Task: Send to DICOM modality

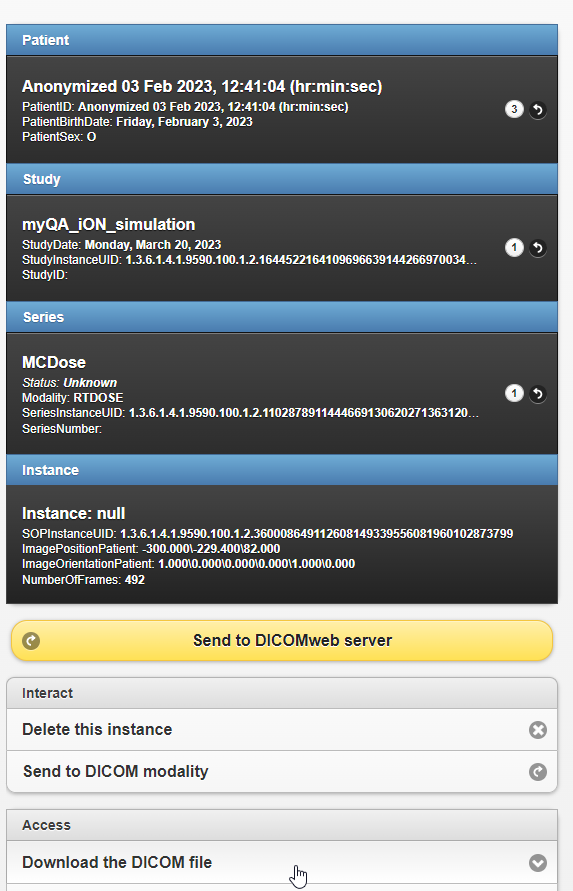Action: click(282, 772)
